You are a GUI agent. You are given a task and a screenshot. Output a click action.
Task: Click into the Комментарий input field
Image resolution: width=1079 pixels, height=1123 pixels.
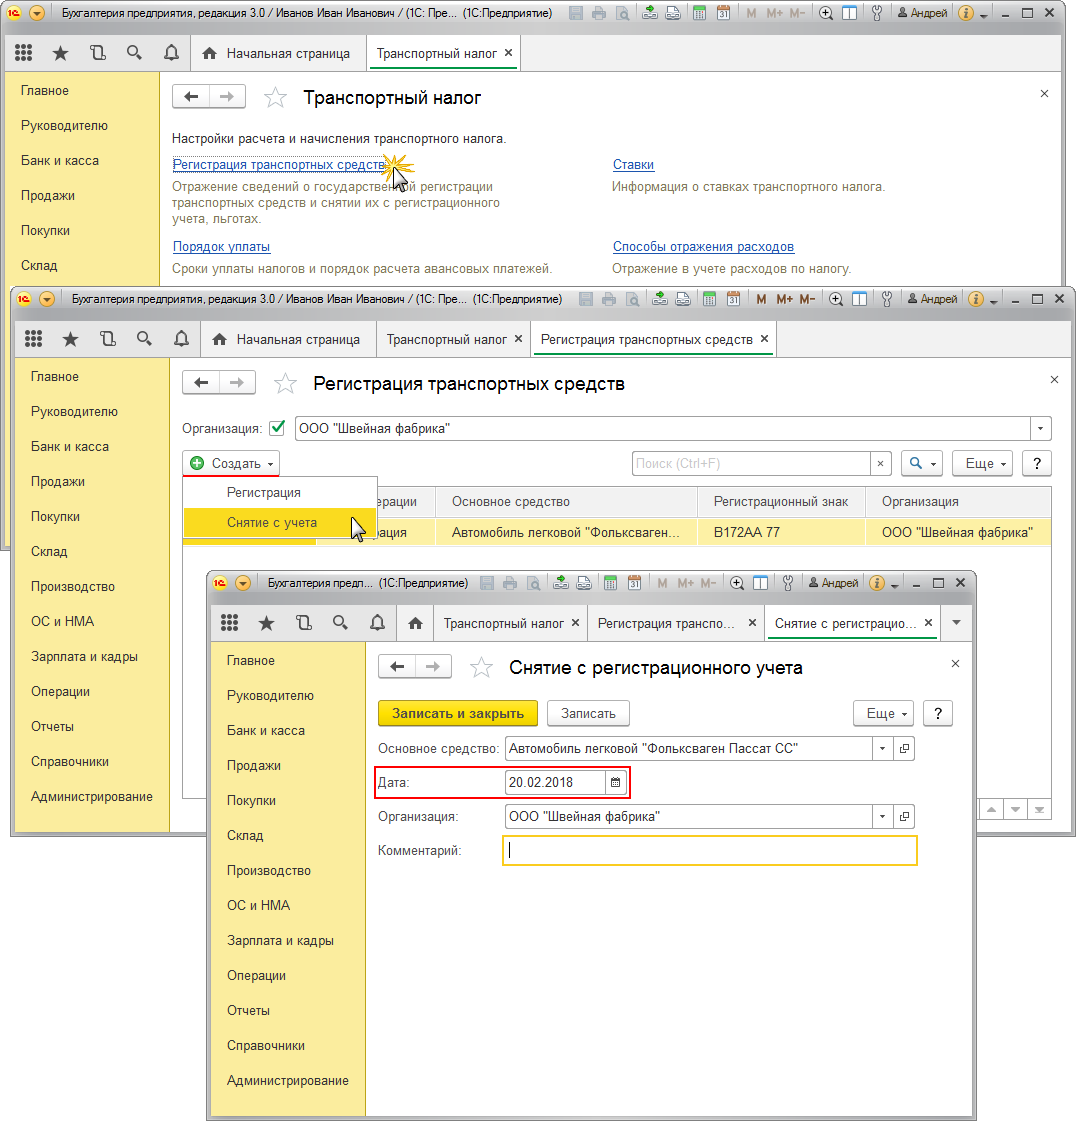tap(709, 851)
